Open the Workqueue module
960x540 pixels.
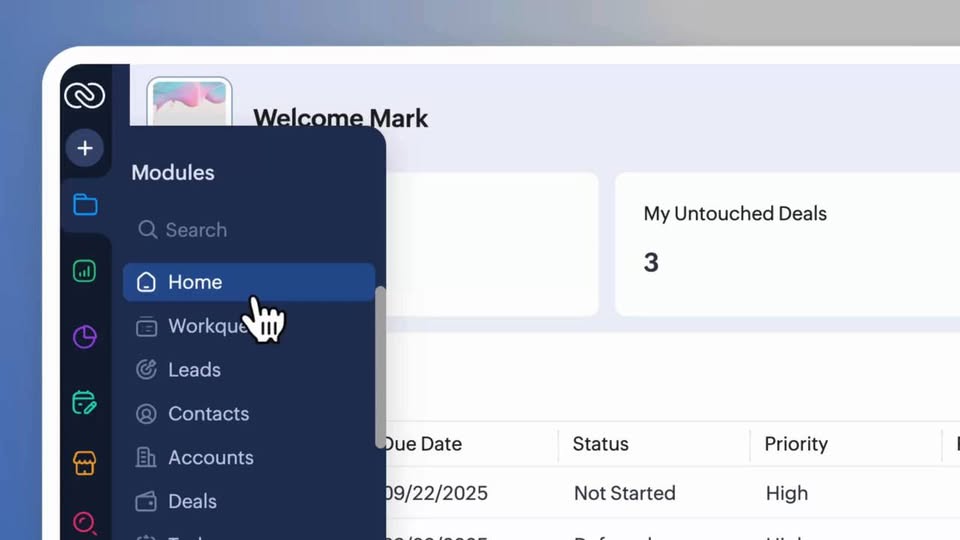[205, 326]
